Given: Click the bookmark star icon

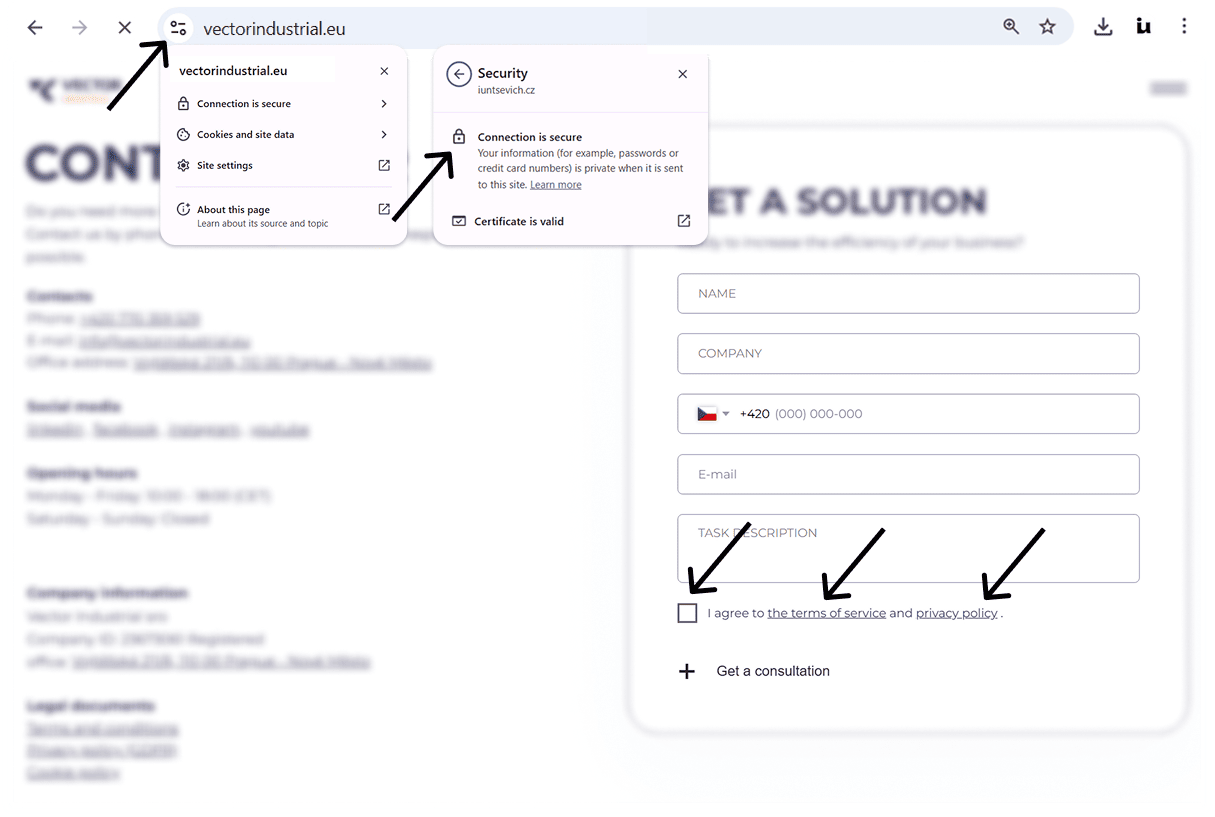Looking at the screenshot, I should click(1047, 27).
